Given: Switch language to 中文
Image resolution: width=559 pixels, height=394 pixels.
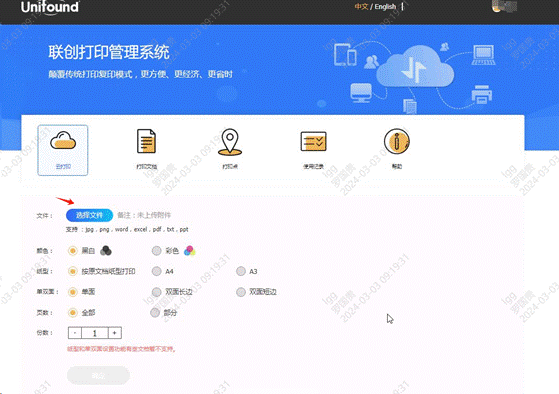Looking at the screenshot, I should tap(361, 7).
